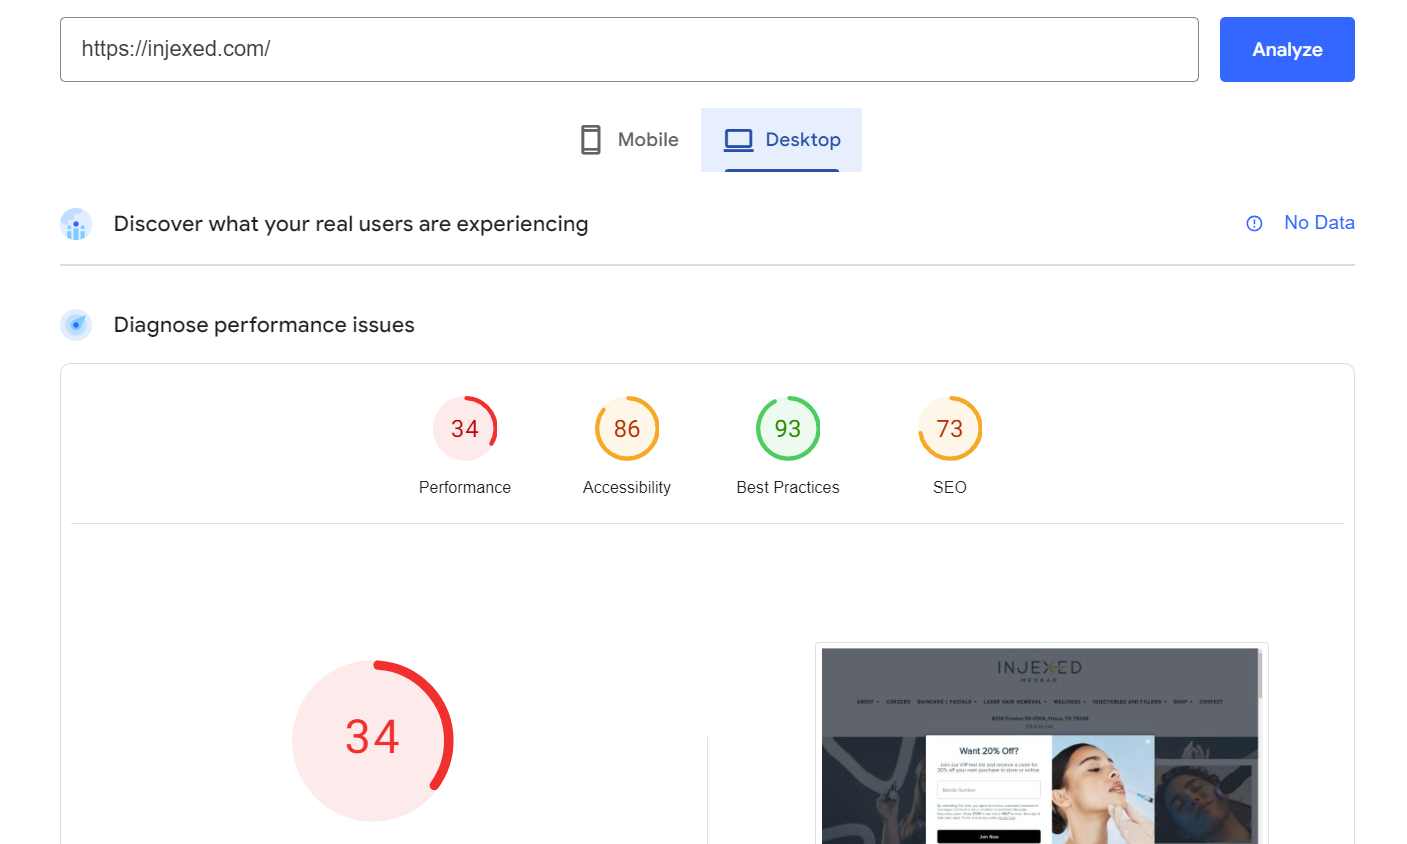Screen dimensions: 1407x844
Task: Click the SEO label under gauge
Action: pos(950,487)
